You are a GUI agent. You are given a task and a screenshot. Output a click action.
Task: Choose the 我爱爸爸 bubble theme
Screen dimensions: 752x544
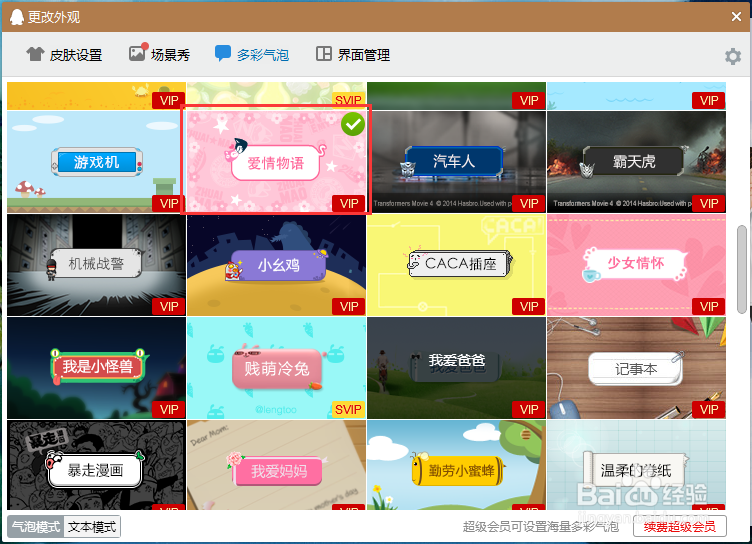(456, 368)
